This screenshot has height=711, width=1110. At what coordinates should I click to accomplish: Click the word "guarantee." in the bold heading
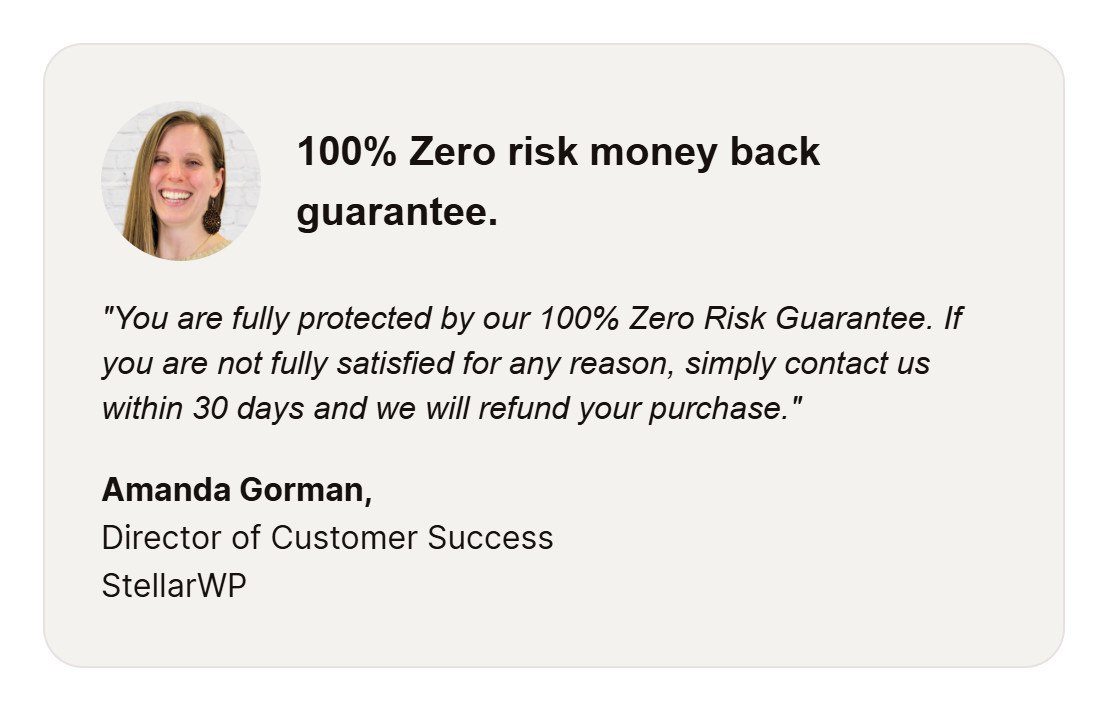pos(397,212)
